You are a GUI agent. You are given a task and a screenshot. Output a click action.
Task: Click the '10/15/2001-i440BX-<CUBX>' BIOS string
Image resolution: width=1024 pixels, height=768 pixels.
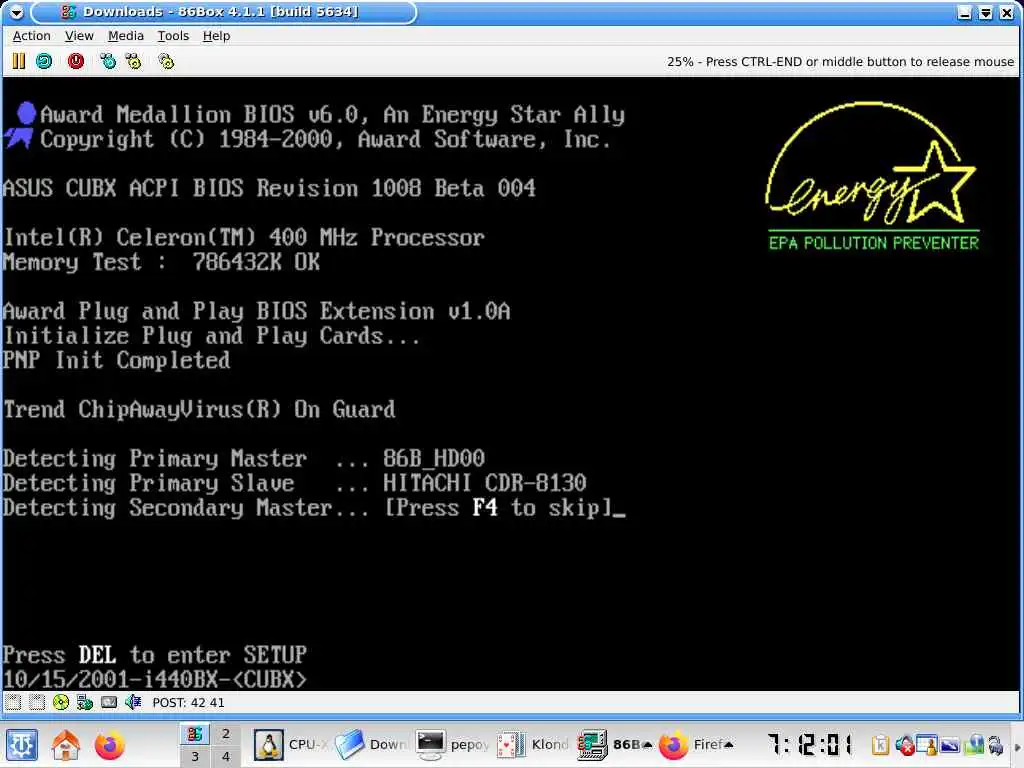[154, 679]
